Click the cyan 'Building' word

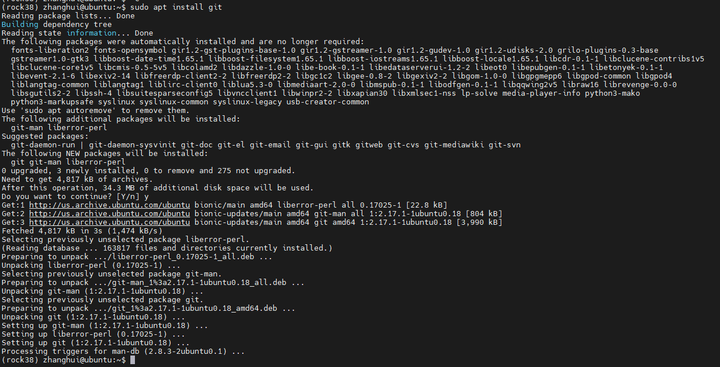(20, 24)
